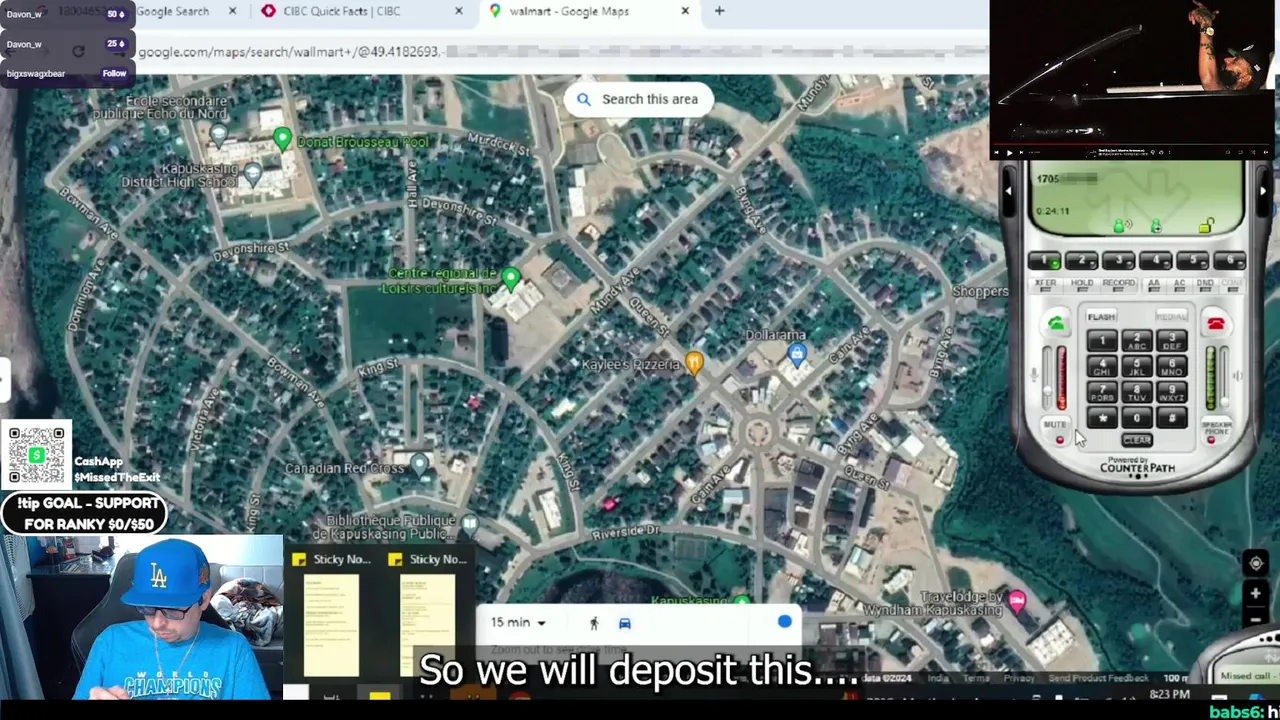Viewport: 1280px width, 720px height.
Task: Toggle AC on the softphone
Action: (1180, 286)
